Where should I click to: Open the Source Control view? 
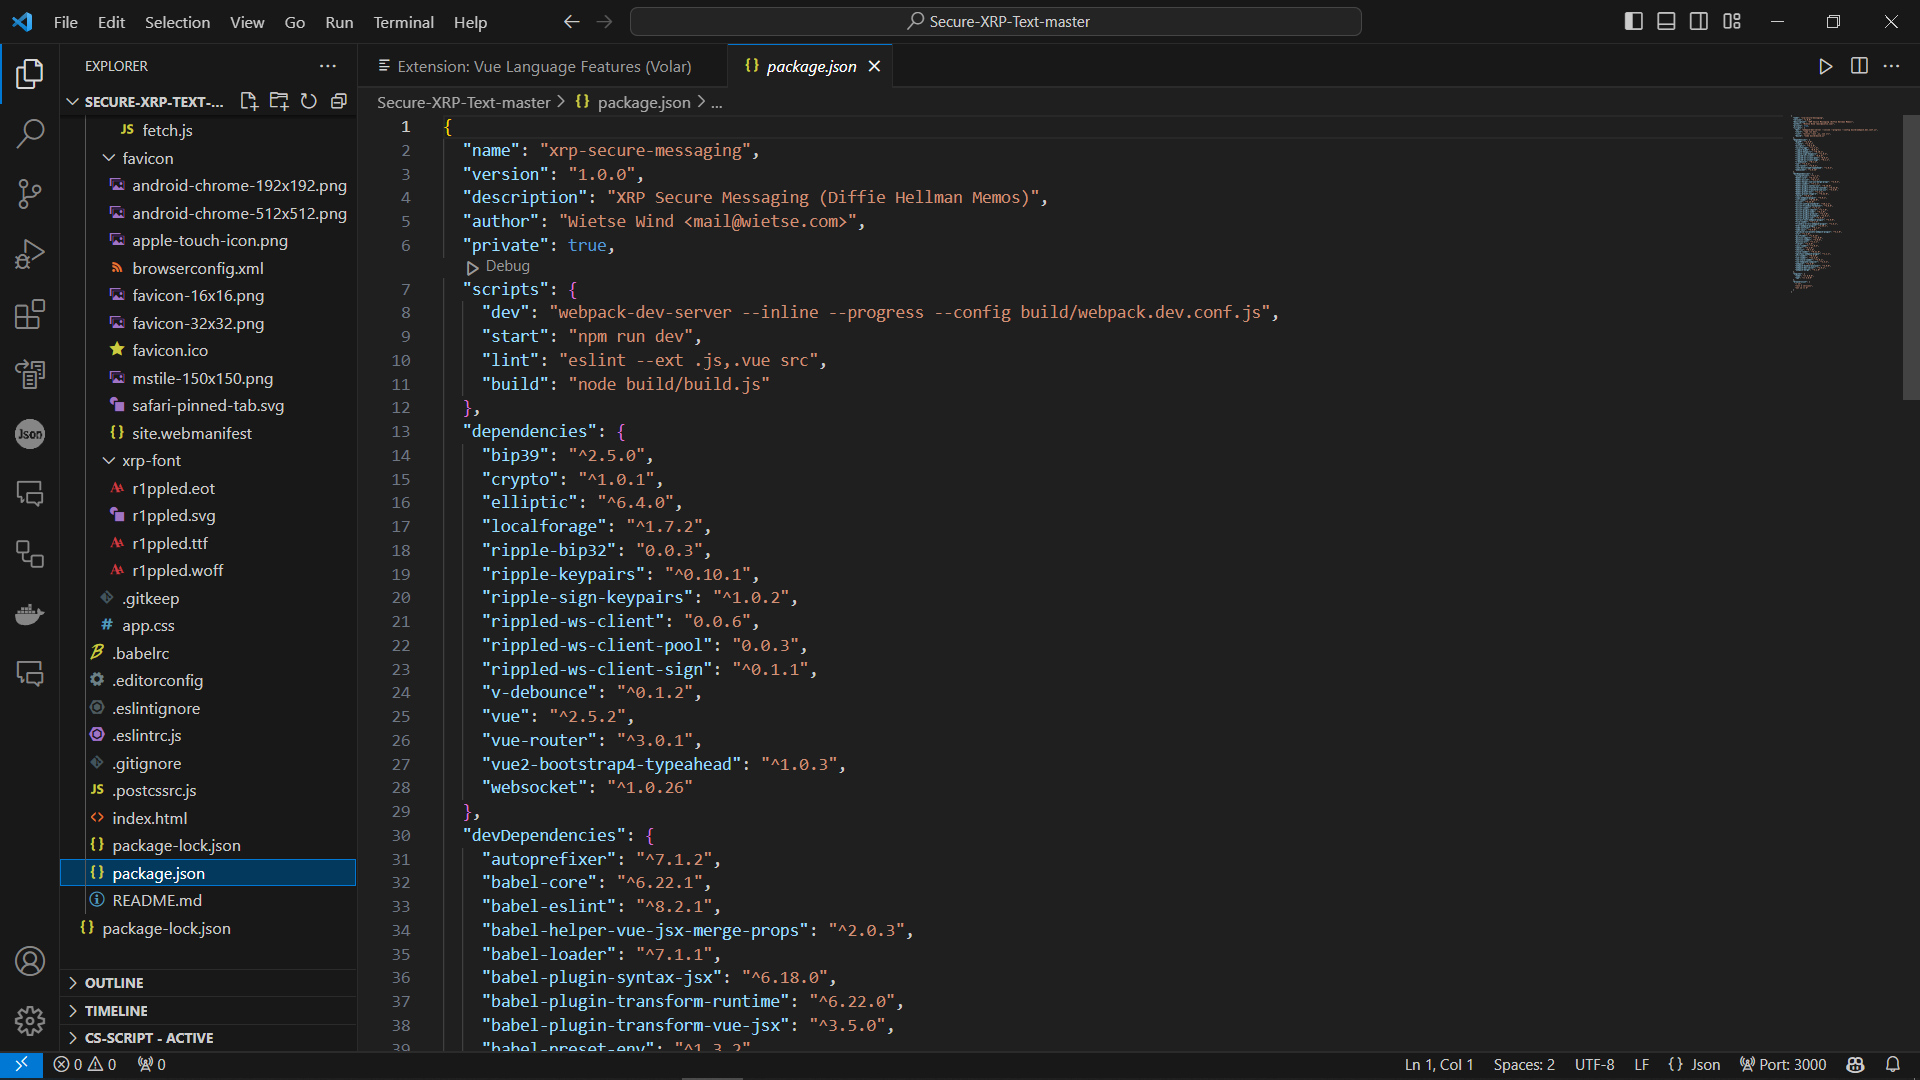[x=30, y=194]
